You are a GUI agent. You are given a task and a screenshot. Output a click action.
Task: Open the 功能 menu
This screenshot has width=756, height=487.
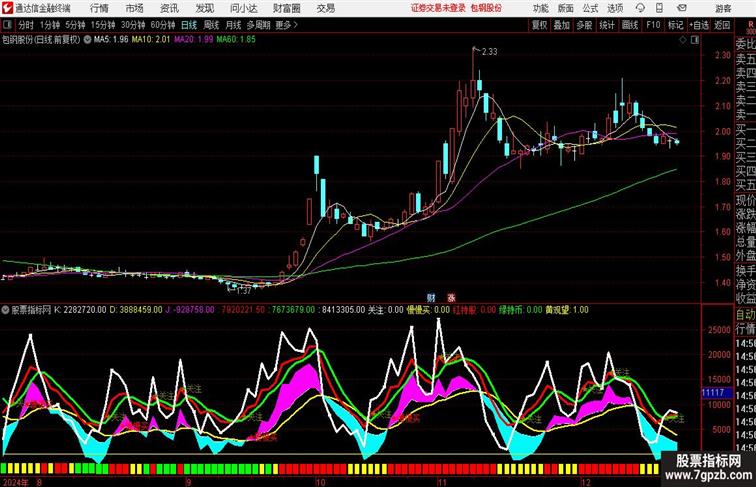tap(540, 8)
